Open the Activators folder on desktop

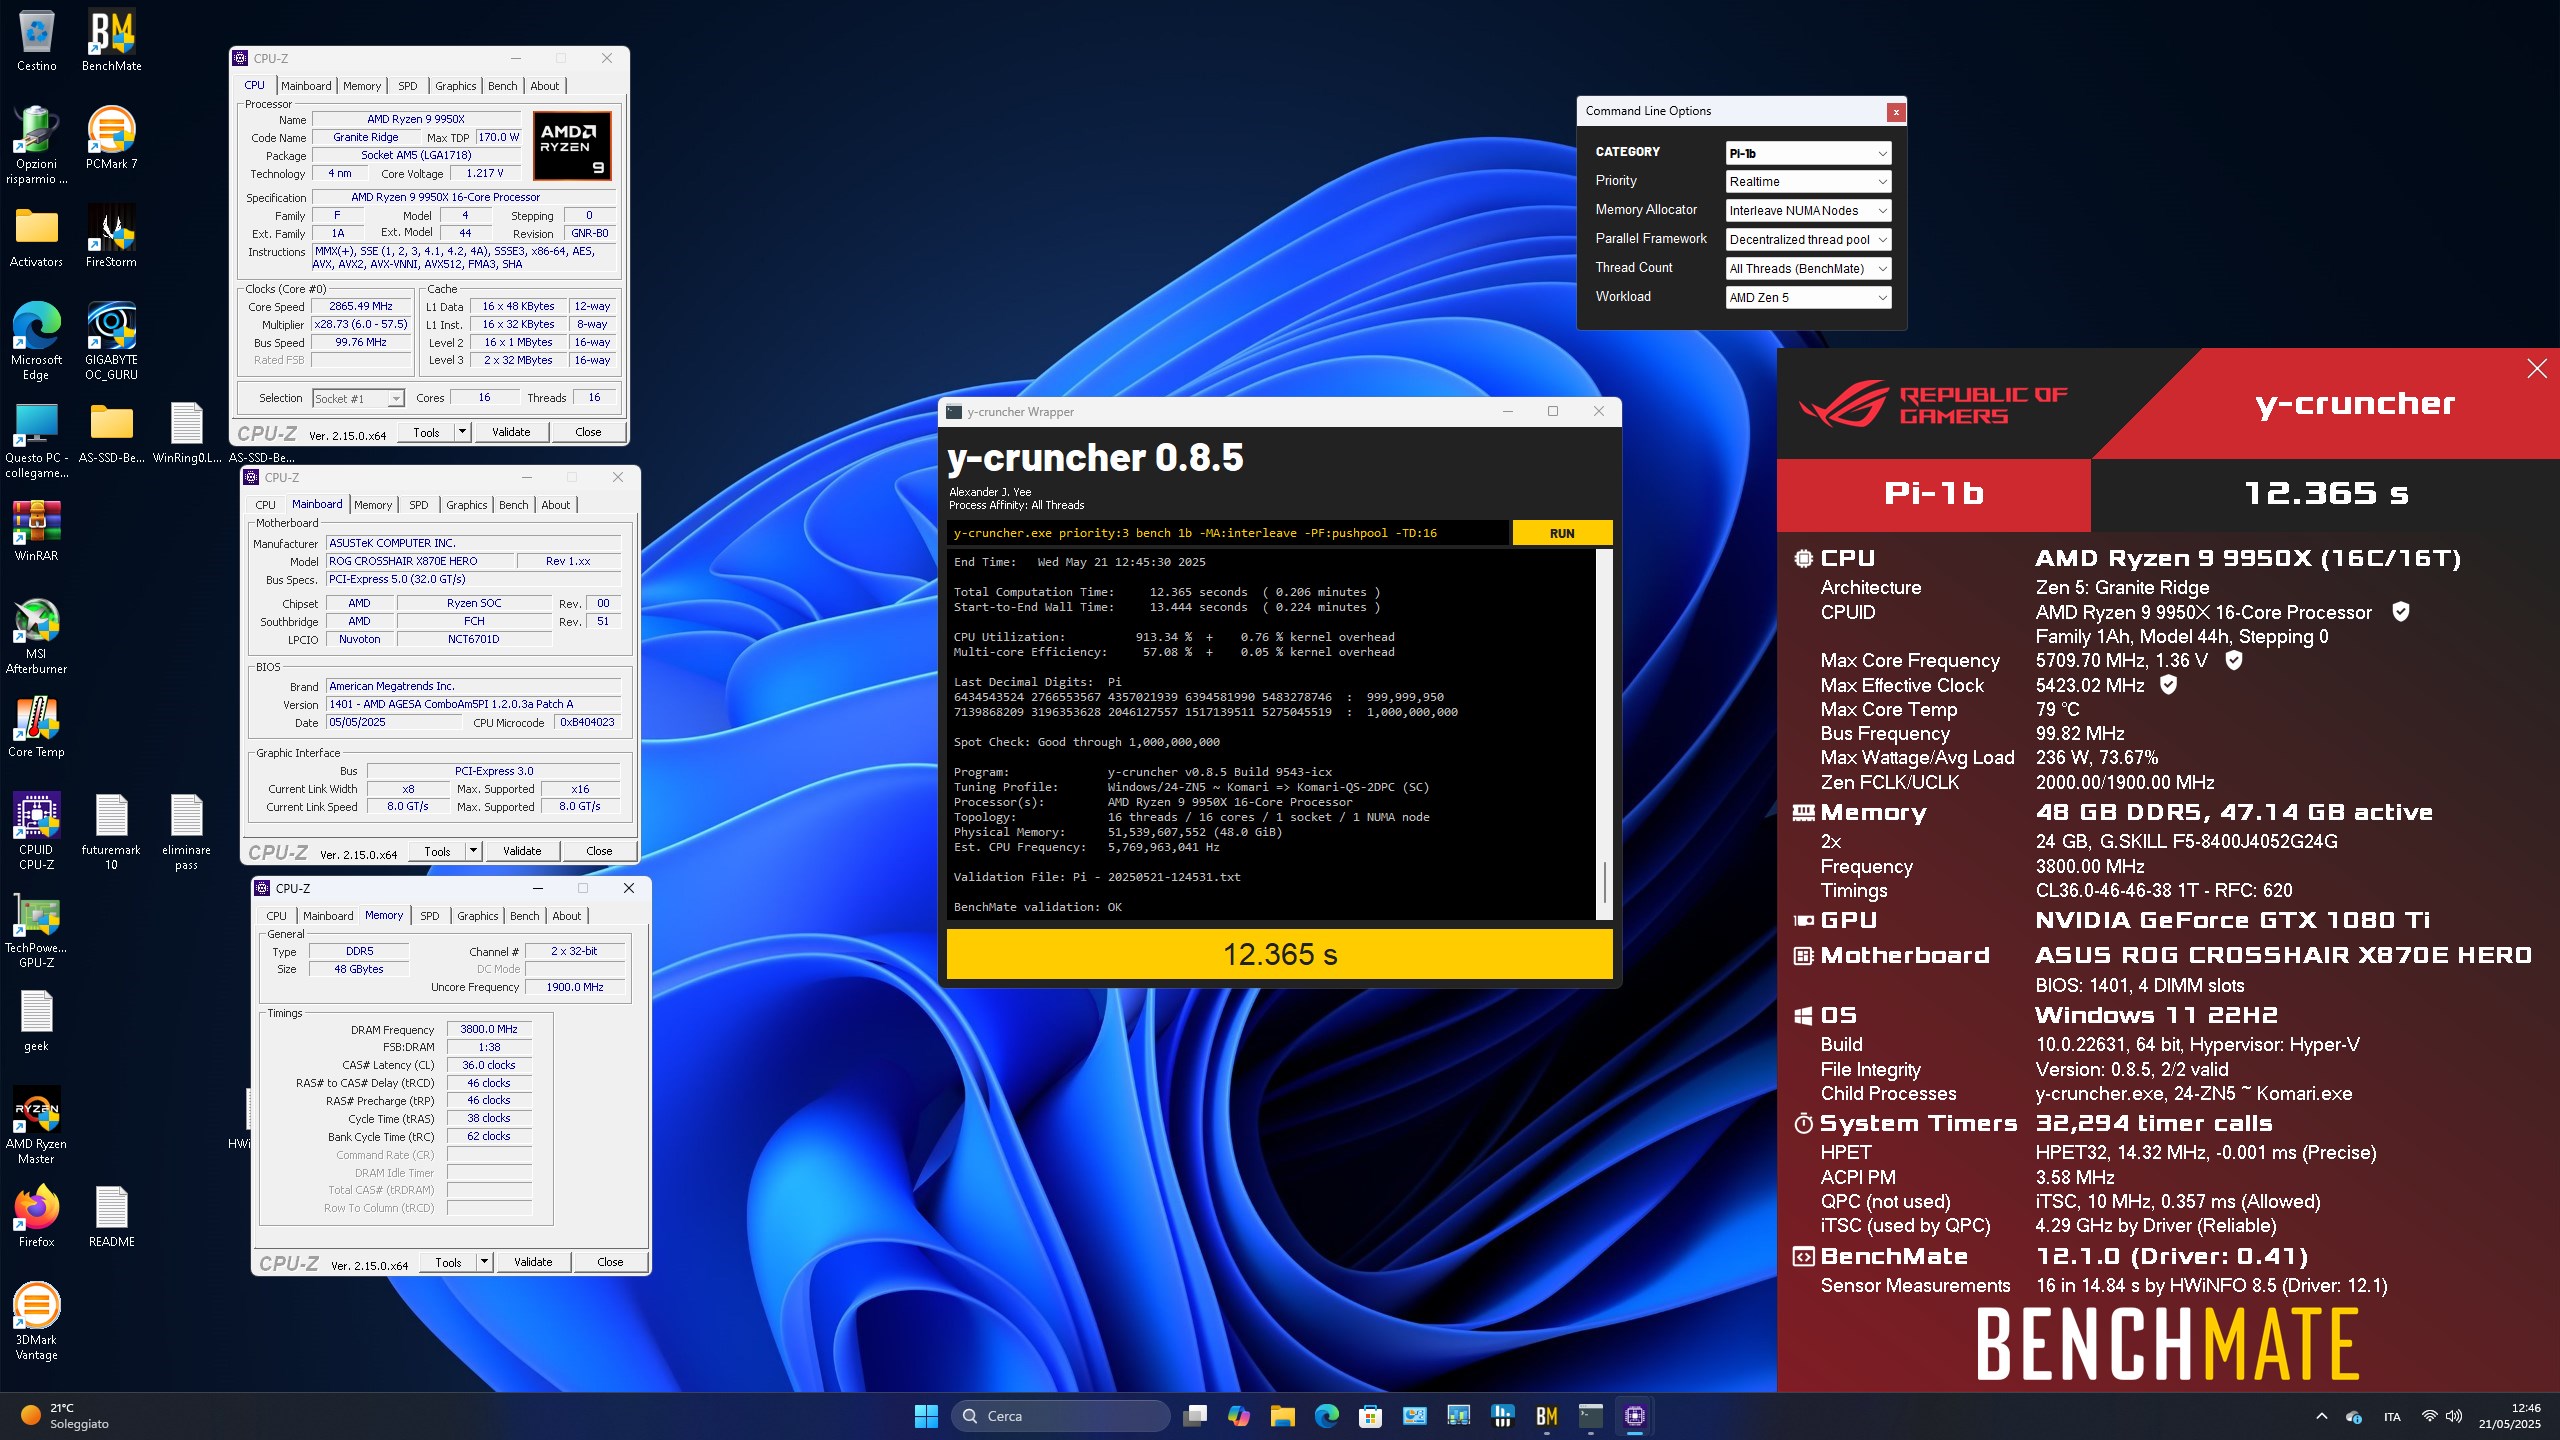(36, 236)
